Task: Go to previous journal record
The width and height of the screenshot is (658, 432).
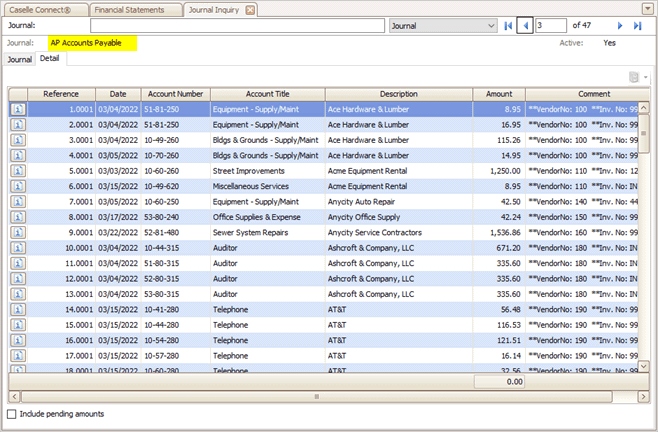Action: 525,26
